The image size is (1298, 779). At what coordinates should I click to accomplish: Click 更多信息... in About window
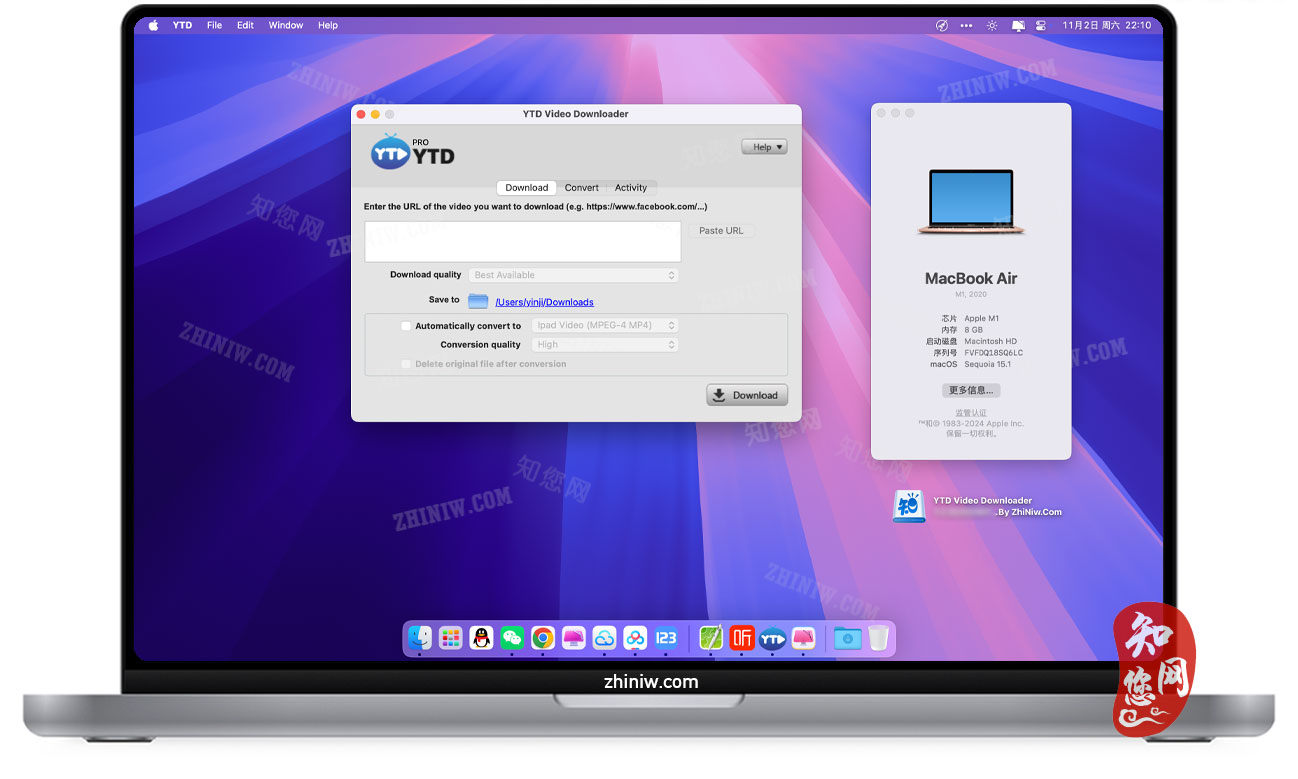click(971, 390)
